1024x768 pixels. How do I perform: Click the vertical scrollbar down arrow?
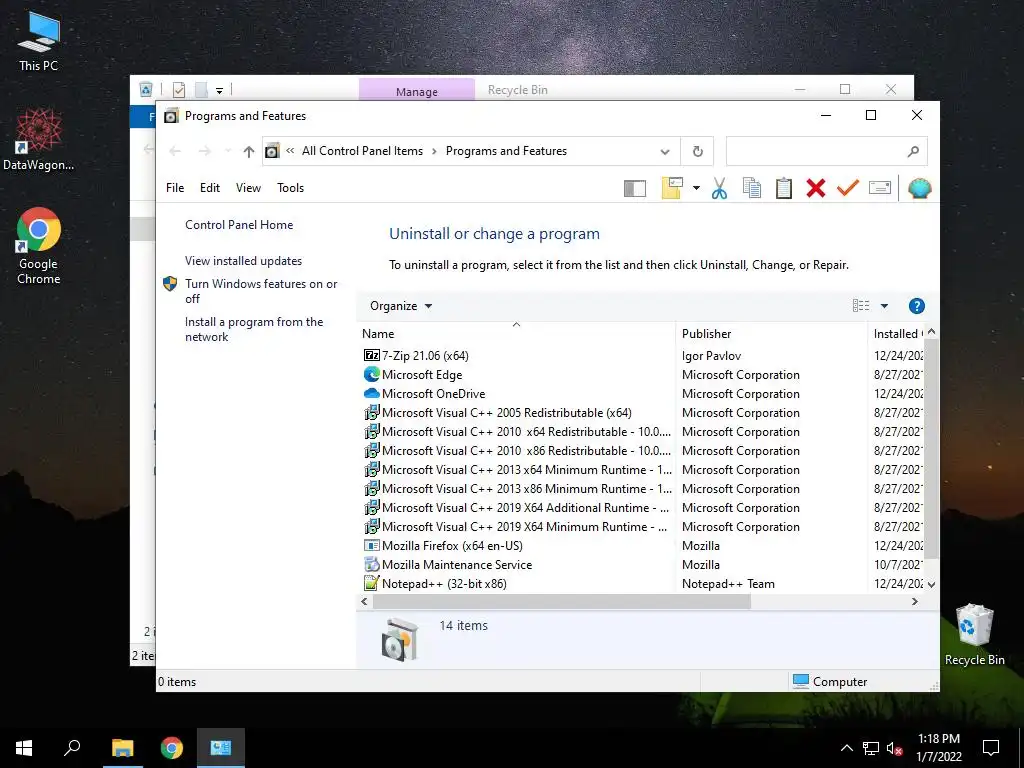tap(932, 584)
